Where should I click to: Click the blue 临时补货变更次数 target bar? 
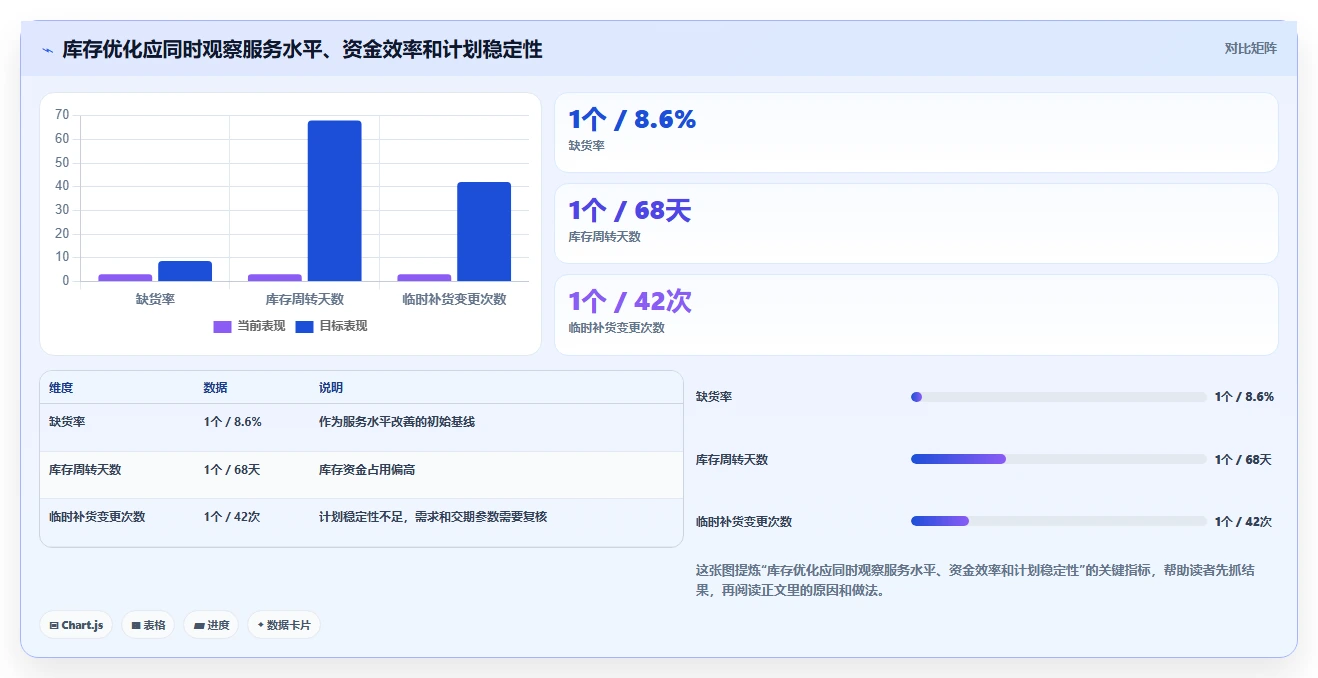[x=484, y=232]
